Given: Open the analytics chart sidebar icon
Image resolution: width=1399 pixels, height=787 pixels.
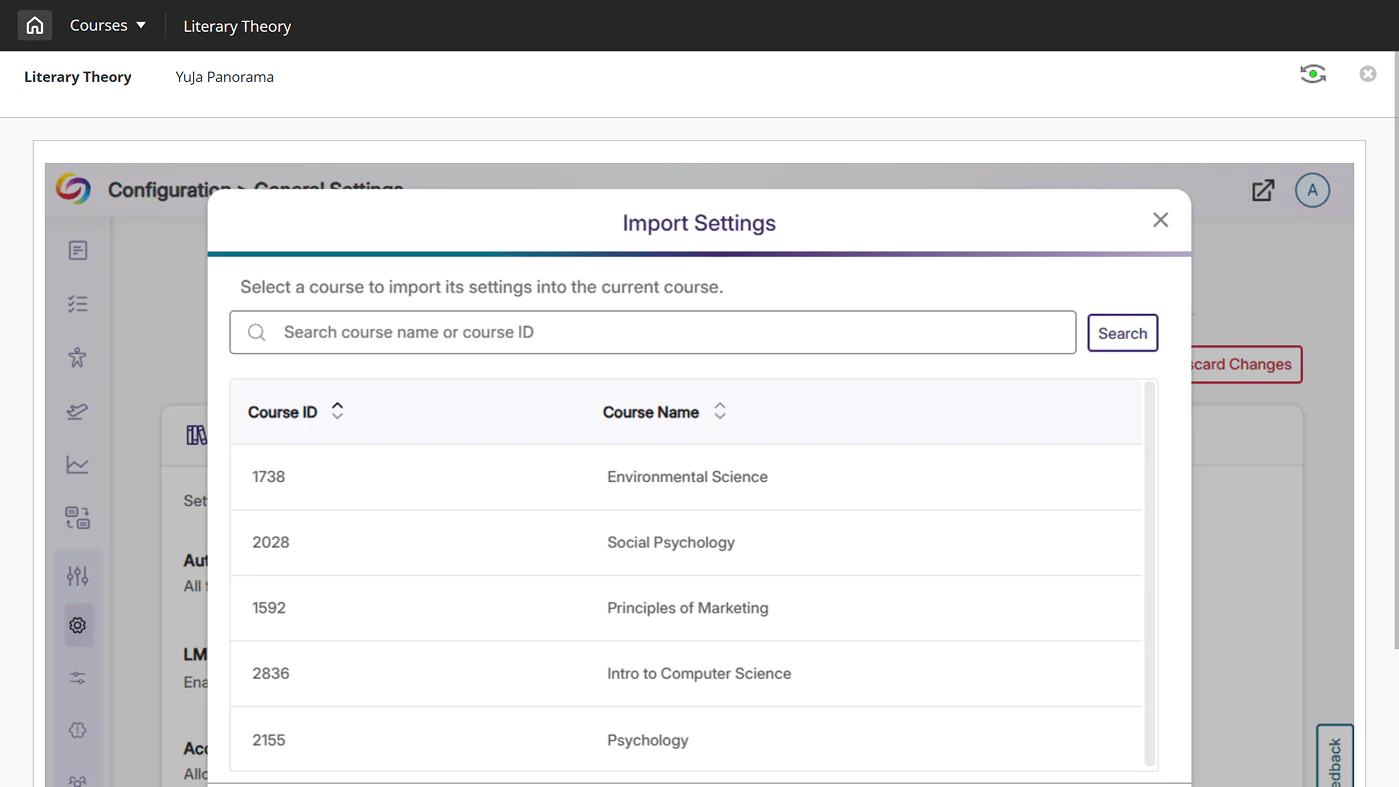Looking at the screenshot, I should [78, 465].
